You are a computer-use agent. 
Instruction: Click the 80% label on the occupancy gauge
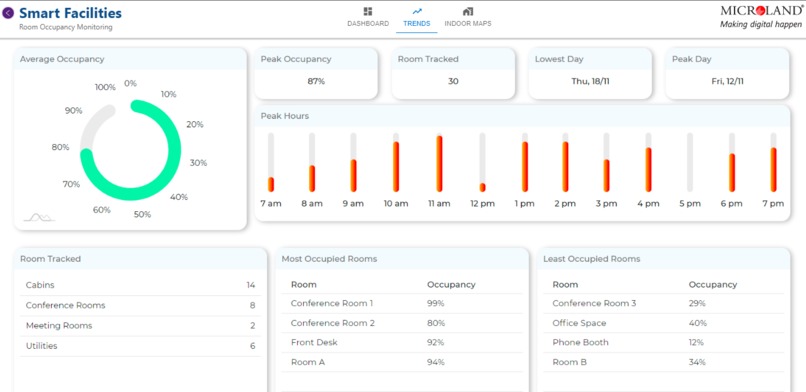[60, 147]
